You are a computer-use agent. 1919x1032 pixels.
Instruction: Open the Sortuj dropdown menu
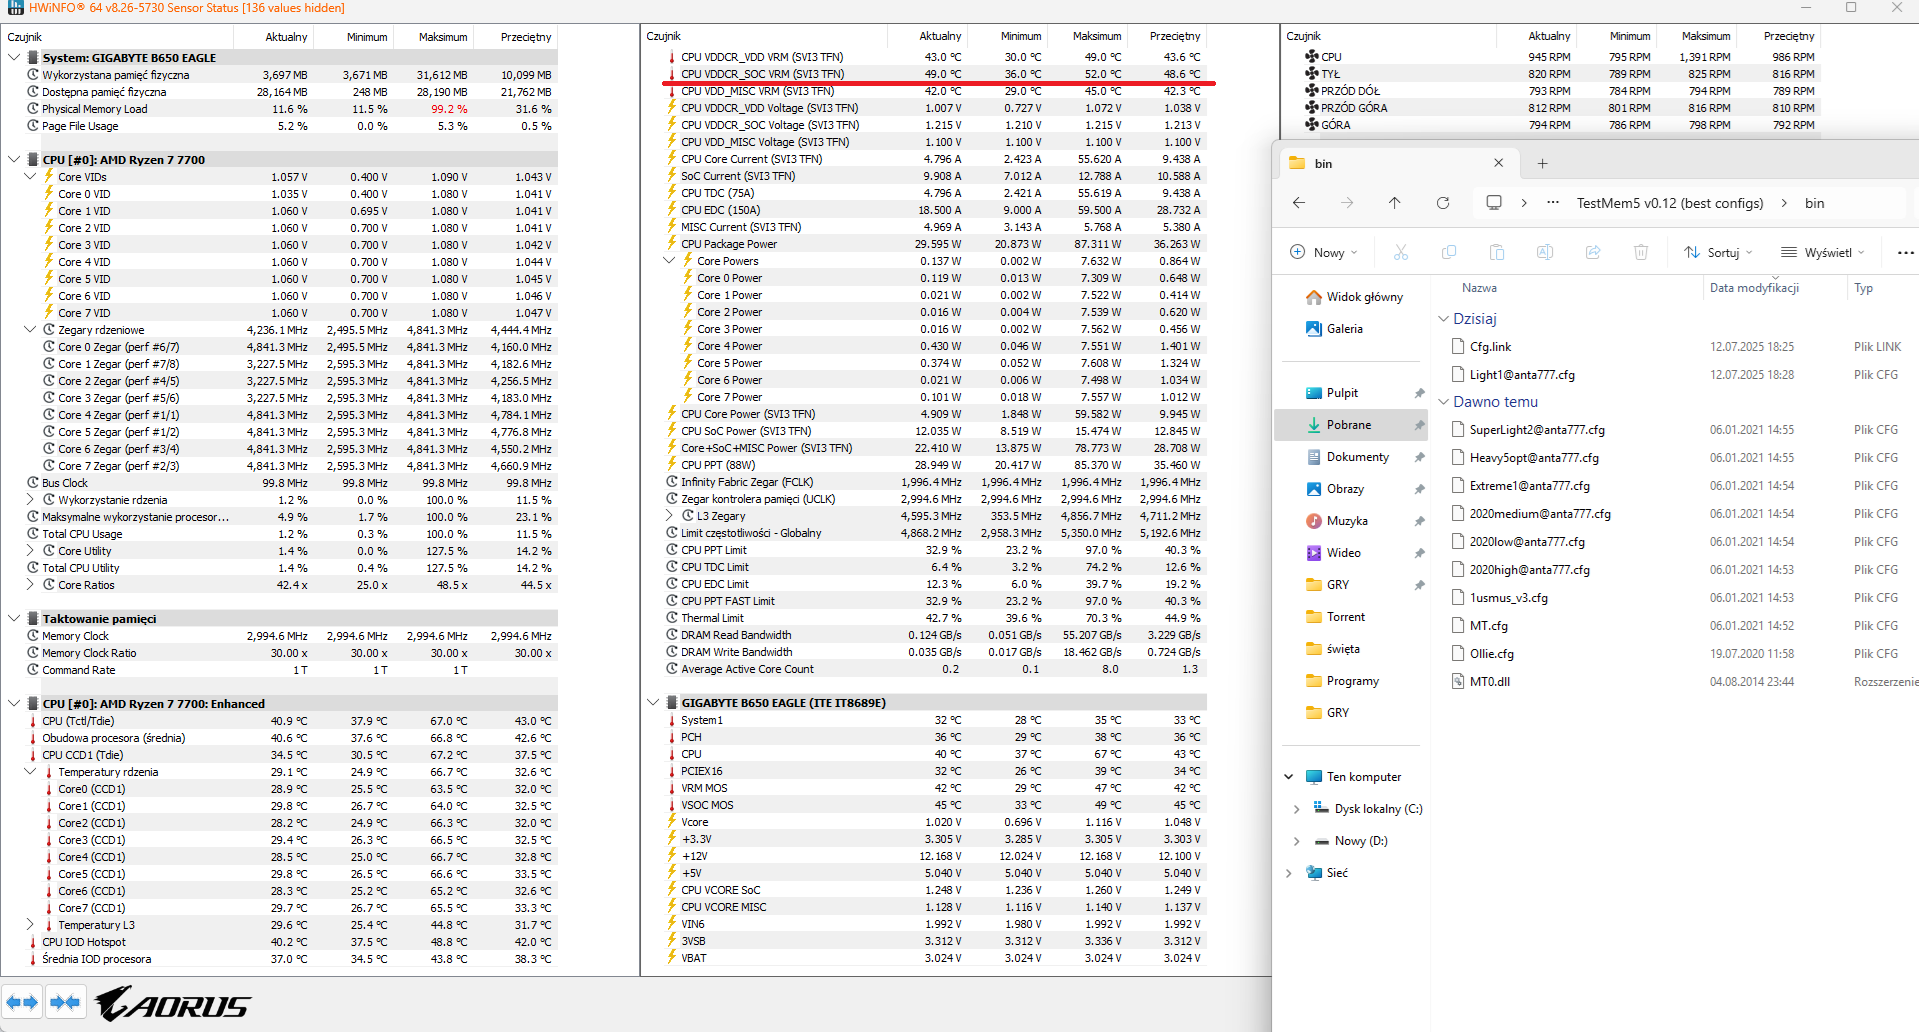(1718, 253)
